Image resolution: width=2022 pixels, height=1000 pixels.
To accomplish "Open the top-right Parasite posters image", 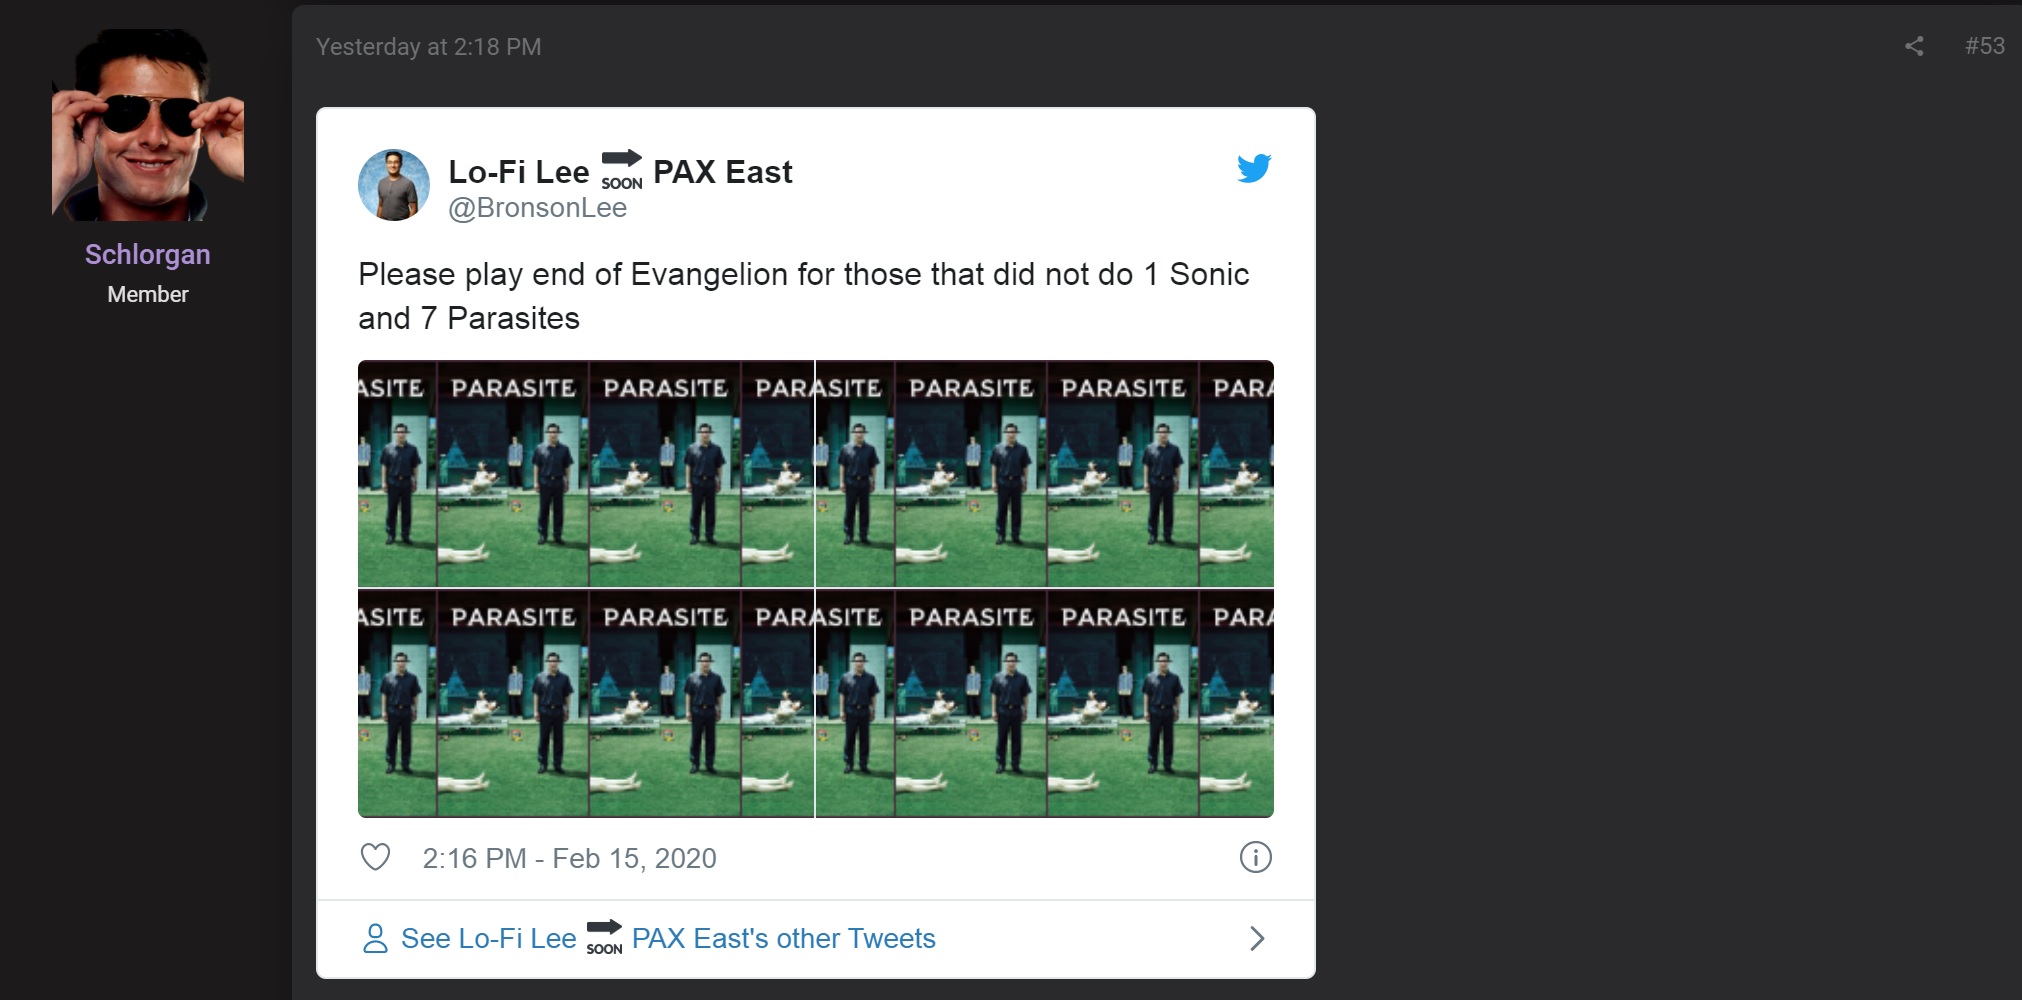I will (x=1045, y=473).
